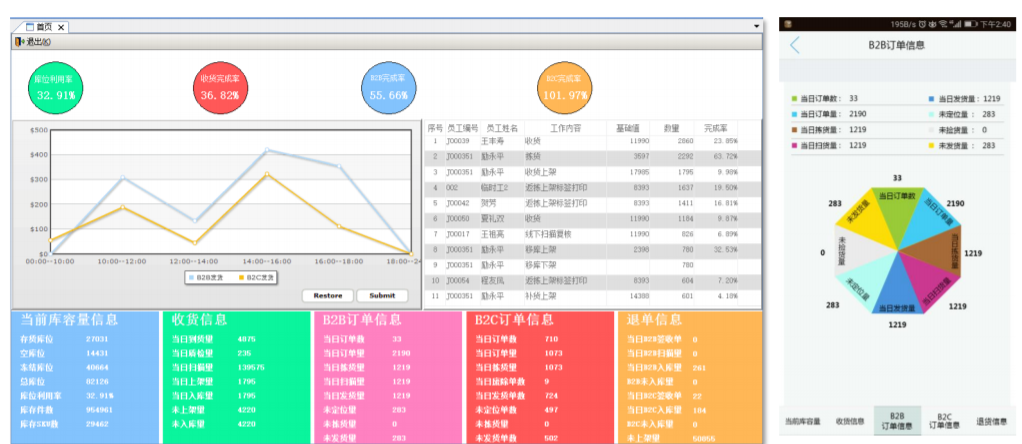Tap the mobile legend entry 当日订单量 2190

click(828, 113)
